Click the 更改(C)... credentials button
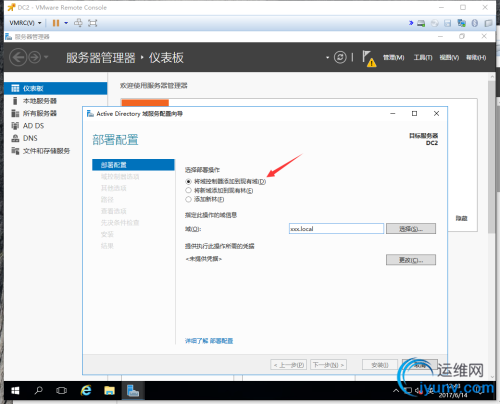Screen dimensions: 500x404 pyautogui.click(x=411, y=260)
